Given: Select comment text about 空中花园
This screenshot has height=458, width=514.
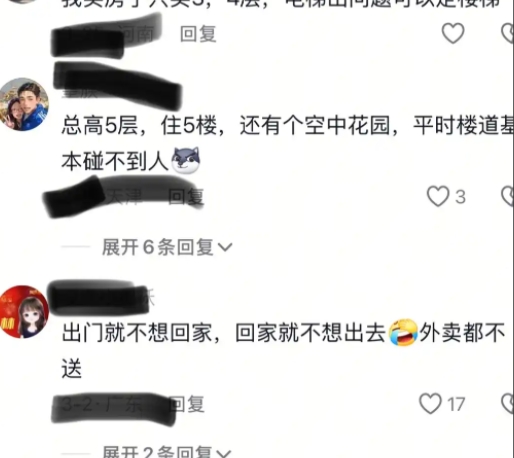Looking at the screenshot, I should point(288,143).
